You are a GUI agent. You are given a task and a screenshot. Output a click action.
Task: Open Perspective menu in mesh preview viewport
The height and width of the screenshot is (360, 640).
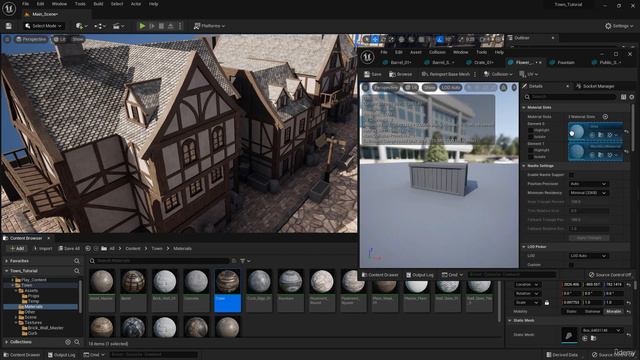pos(386,87)
